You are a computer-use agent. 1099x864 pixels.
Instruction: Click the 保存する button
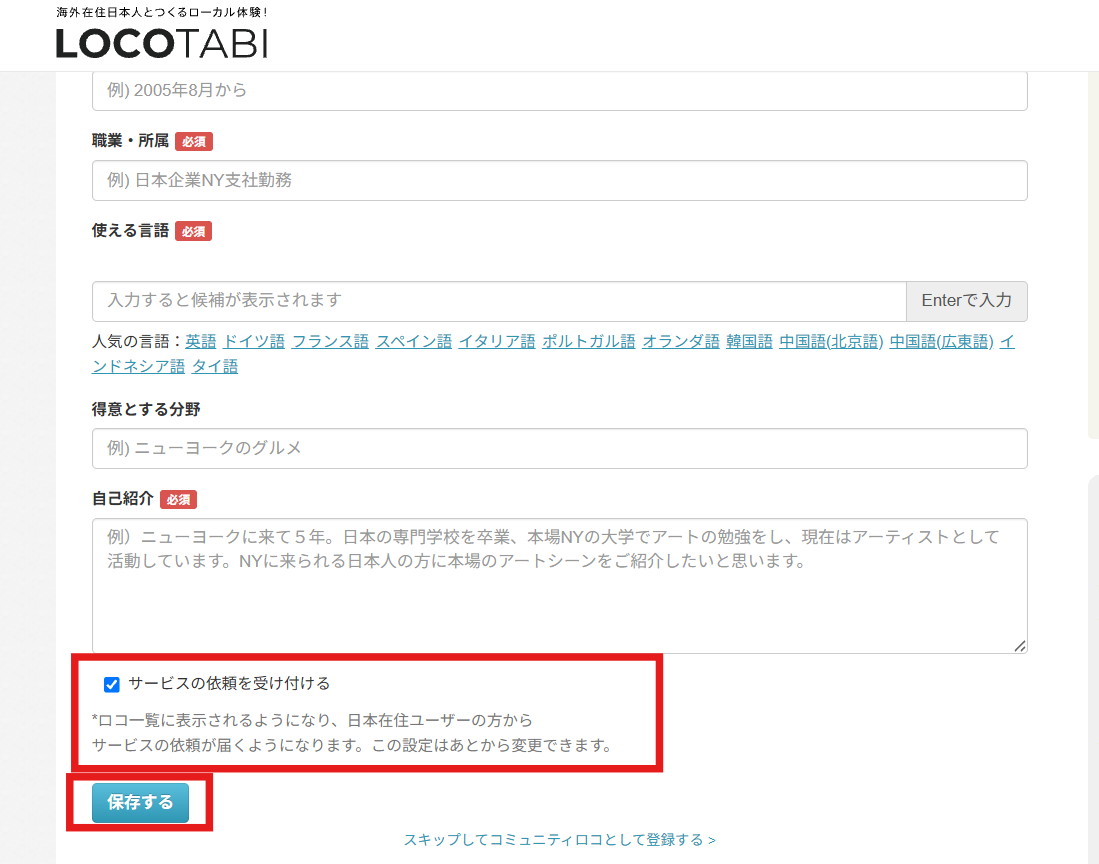click(x=140, y=802)
